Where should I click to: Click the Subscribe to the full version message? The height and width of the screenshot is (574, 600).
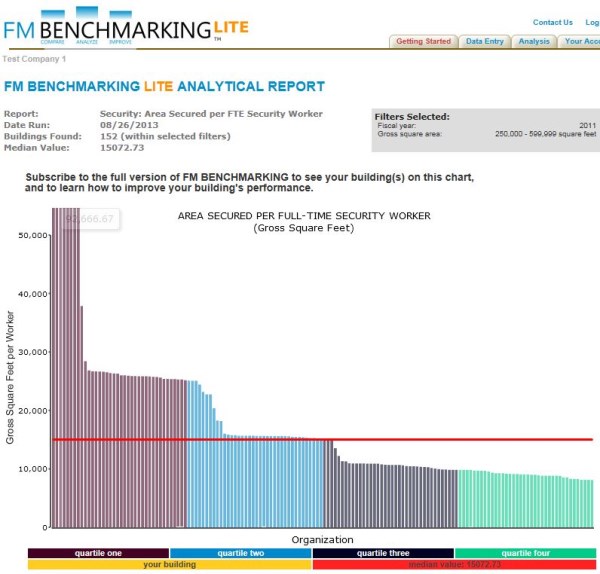click(x=249, y=183)
